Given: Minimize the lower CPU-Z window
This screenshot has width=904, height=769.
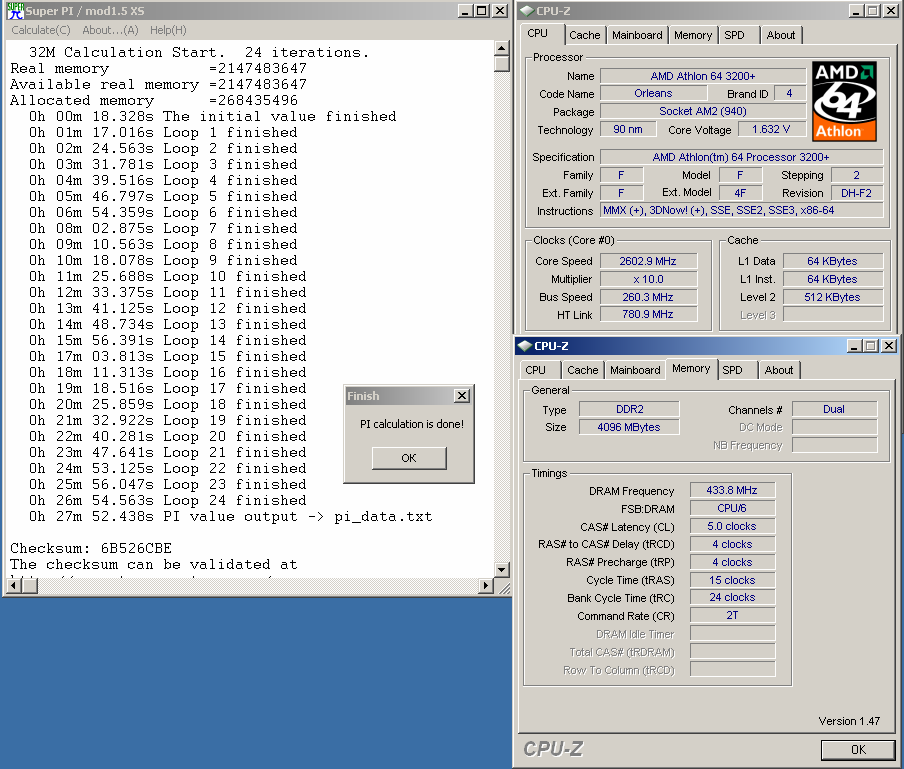Looking at the screenshot, I should click(x=855, y=346).
